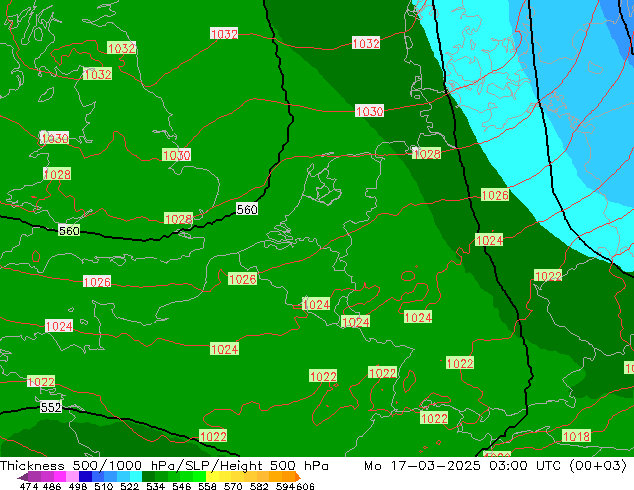This screenshot has height=490, width=634.
Task: Click the yellow legend swatch above 558
Action: tap(212, 476)
